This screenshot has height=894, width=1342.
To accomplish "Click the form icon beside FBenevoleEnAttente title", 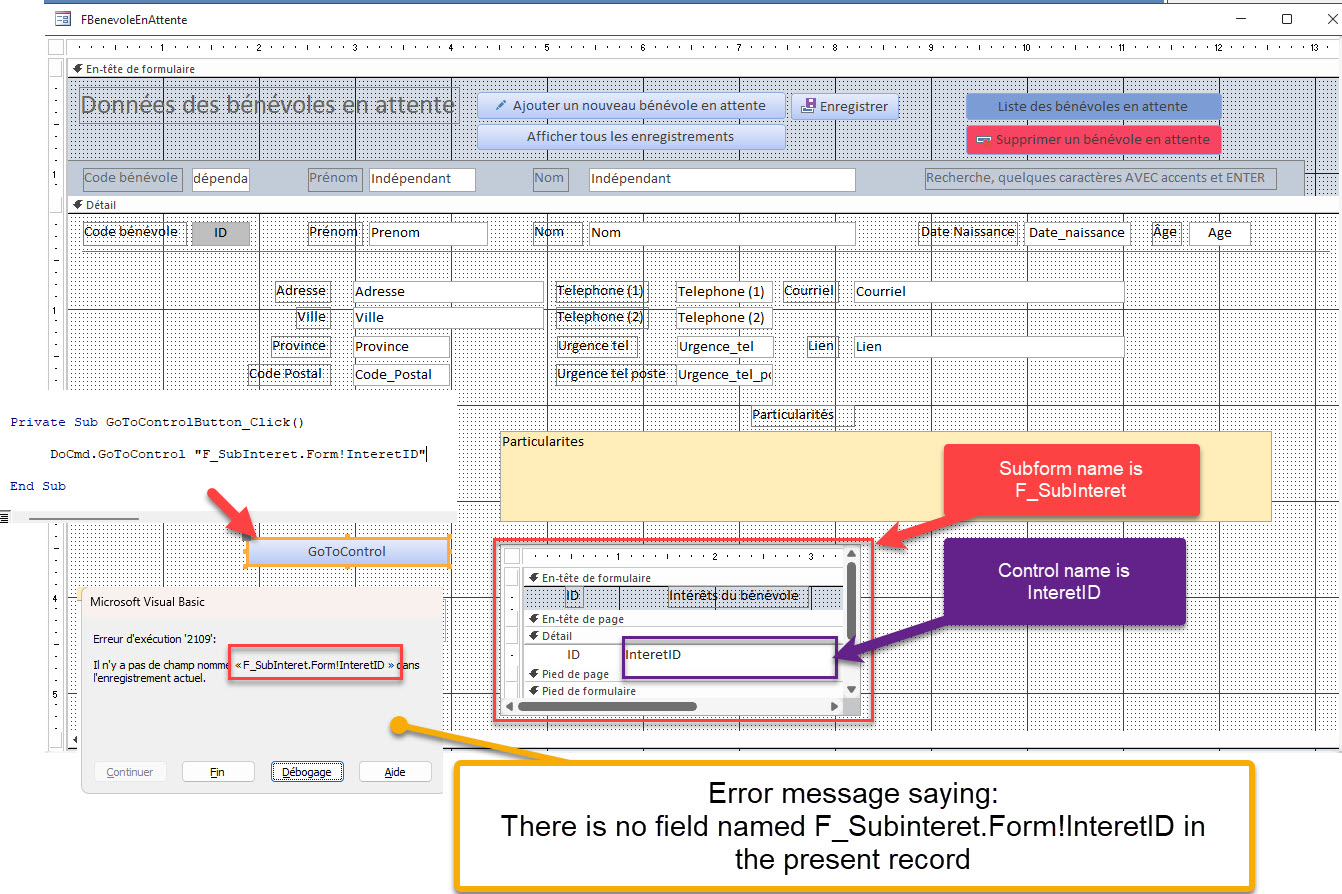I will click(63, 18).
